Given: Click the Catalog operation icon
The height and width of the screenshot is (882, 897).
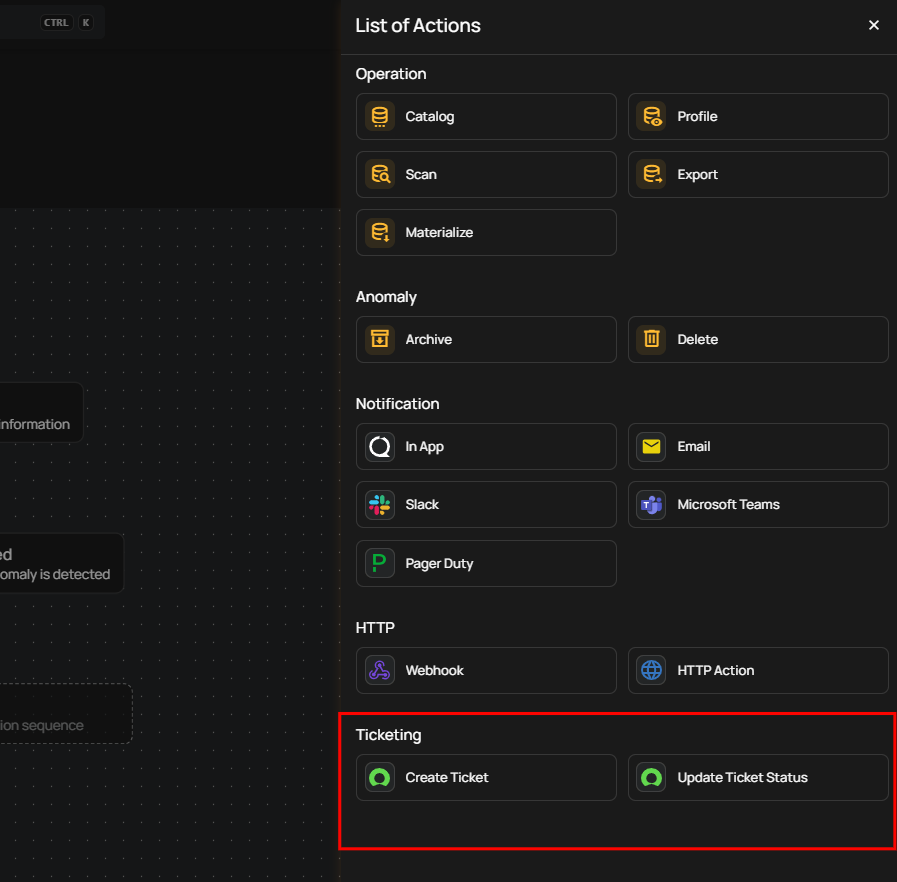Looking at the screenshot, I should point(380,117).
